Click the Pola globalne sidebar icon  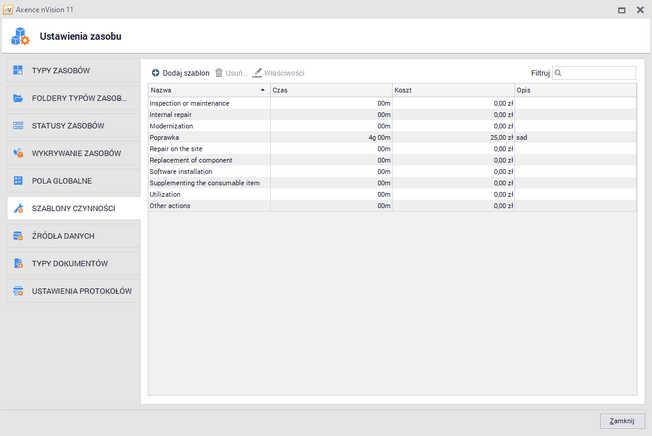[19, 181]
